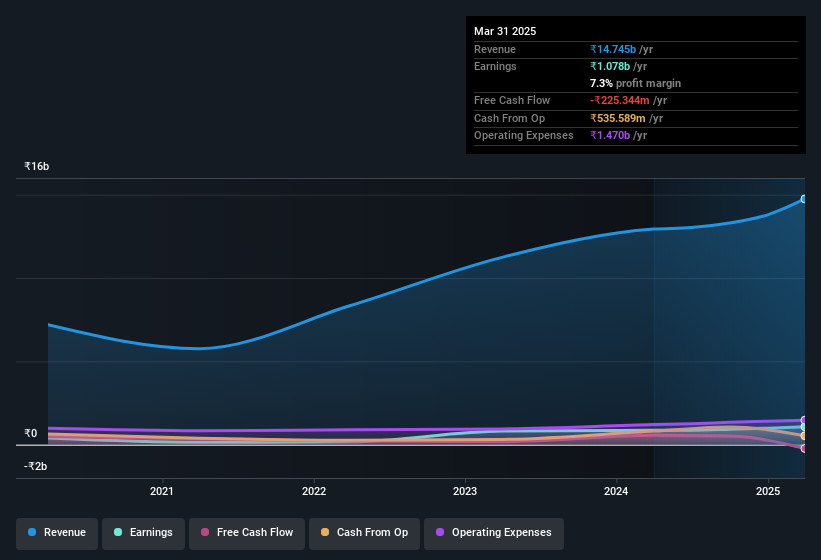The width and height of the screenshot is (821, 560).
Task: Click the ₹14.745b revenue value in tooltip
Action: coord(613,49)
